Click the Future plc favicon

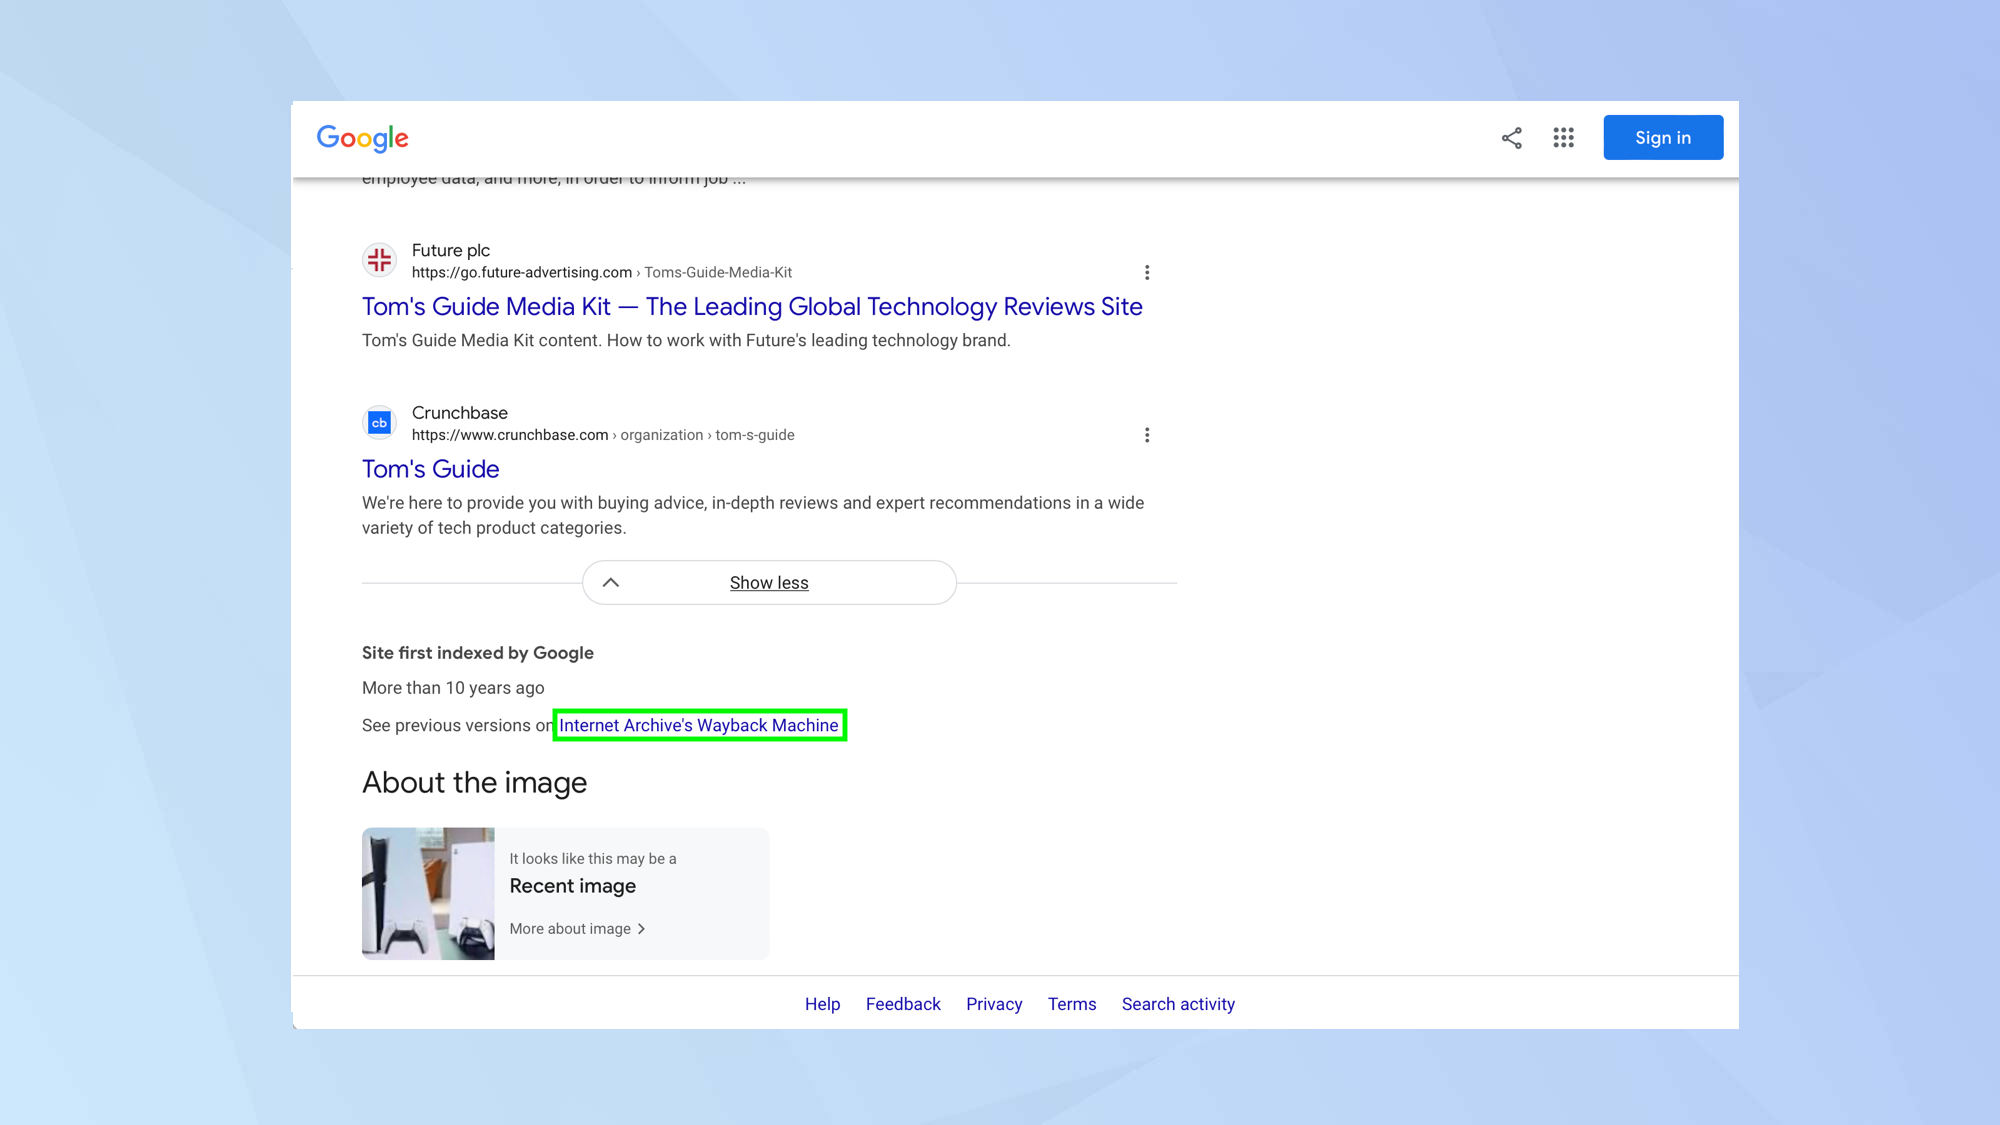click(379, 260)
